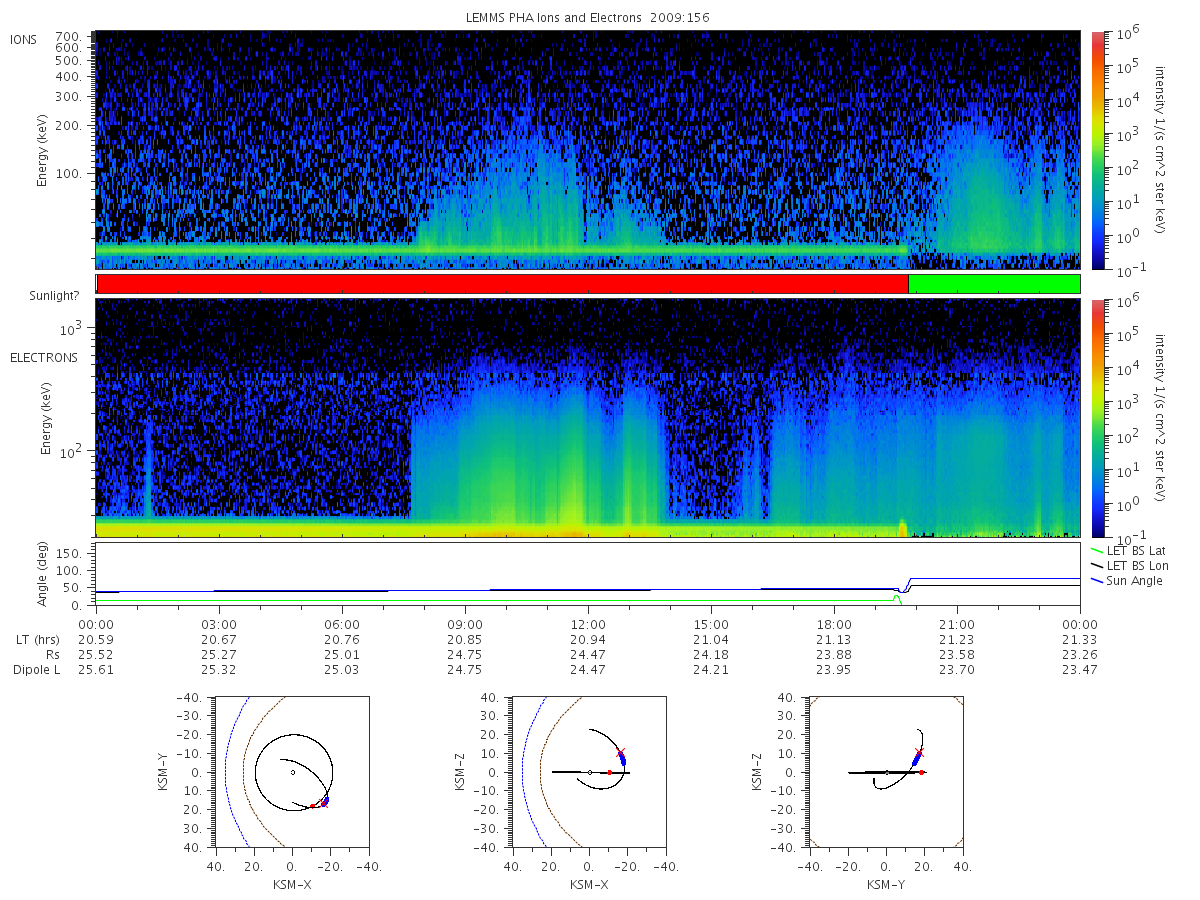Click the KSM-X versus KSM-Z orbit plot

588,772
